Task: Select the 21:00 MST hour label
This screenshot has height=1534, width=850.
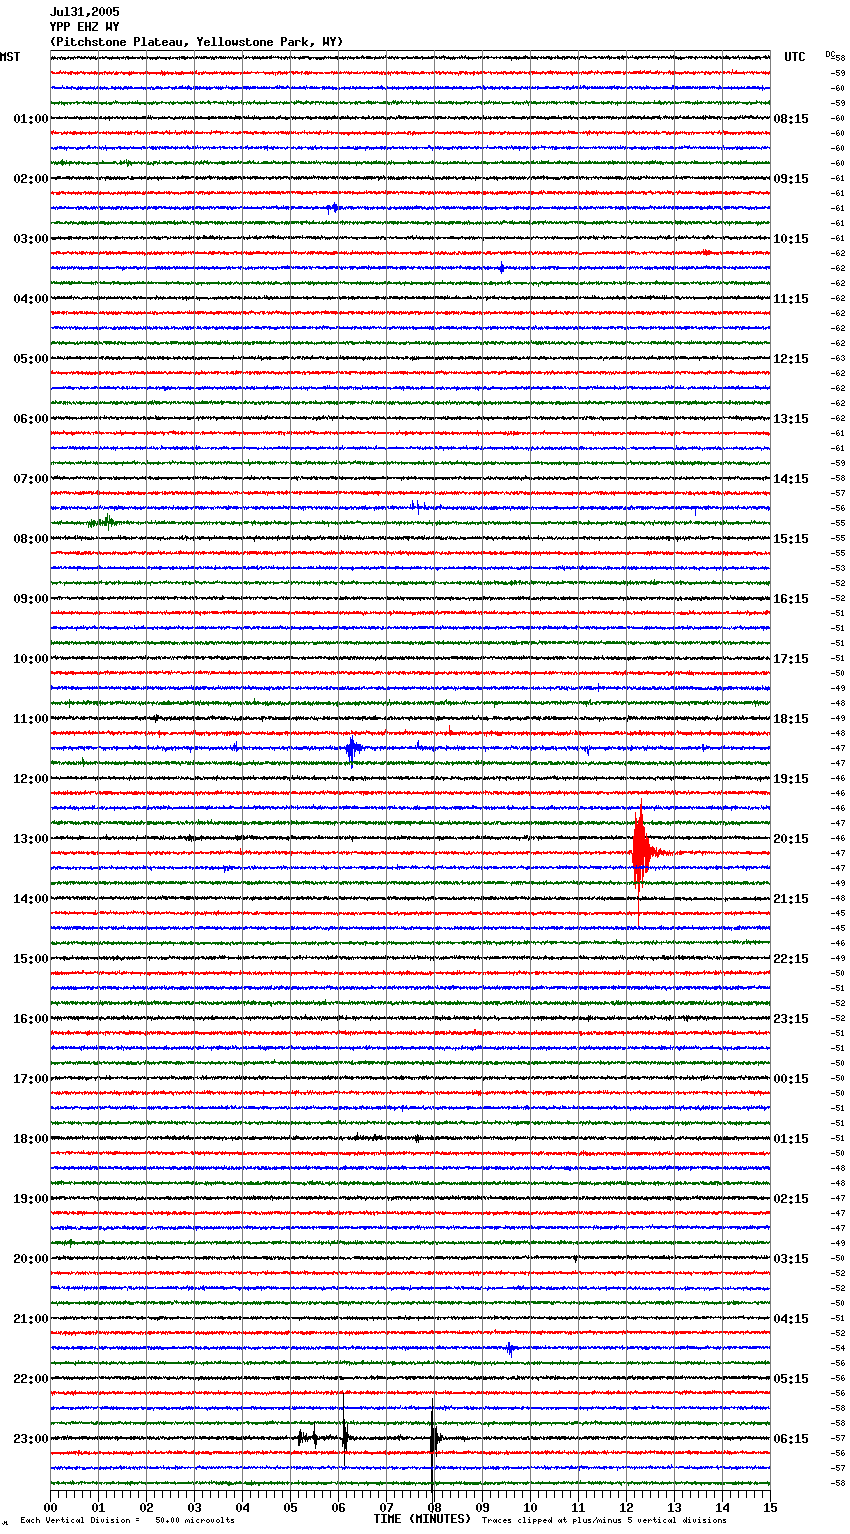Action: (30, 1319)
